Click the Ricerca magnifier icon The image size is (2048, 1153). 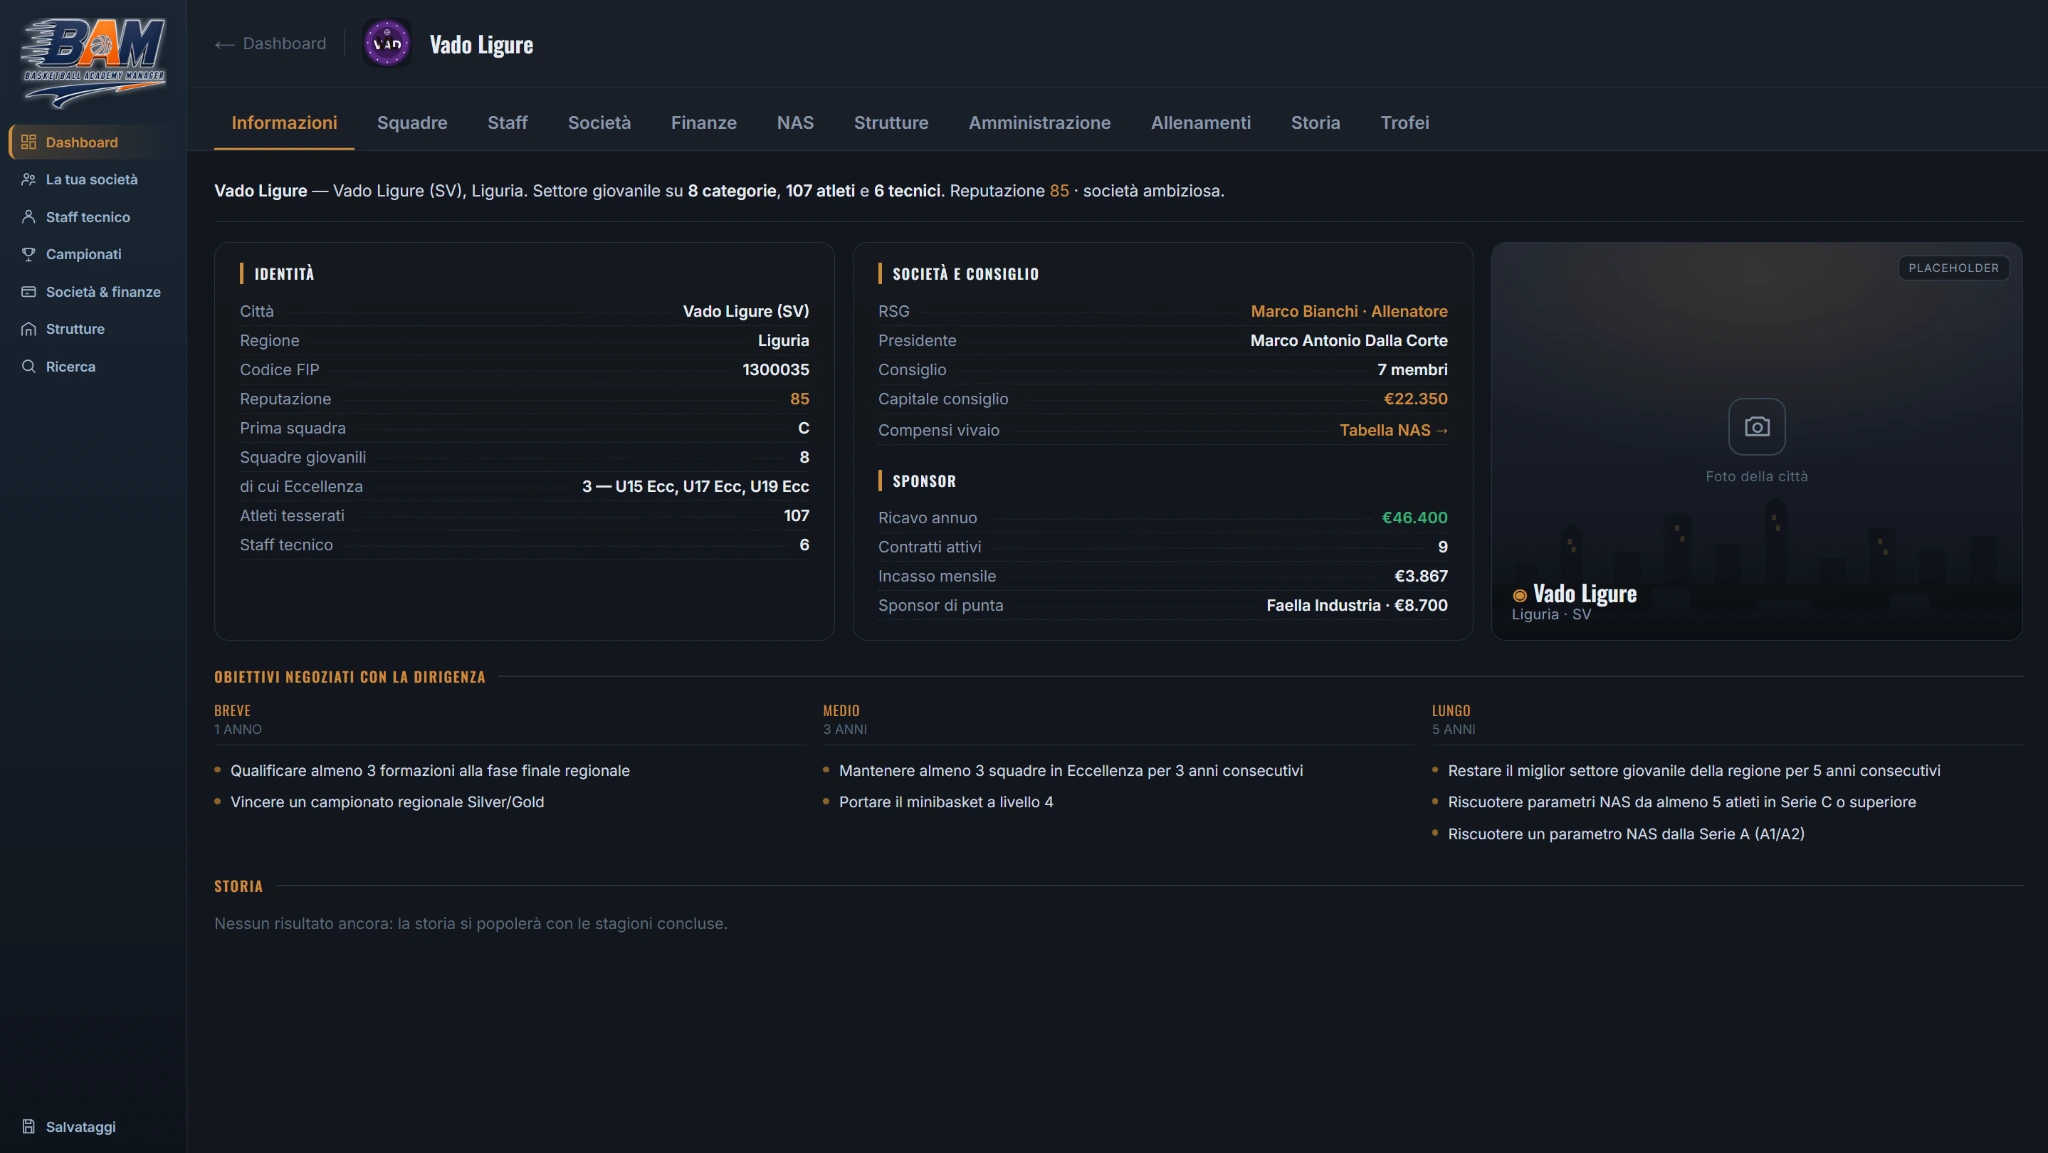coord(29,367)
